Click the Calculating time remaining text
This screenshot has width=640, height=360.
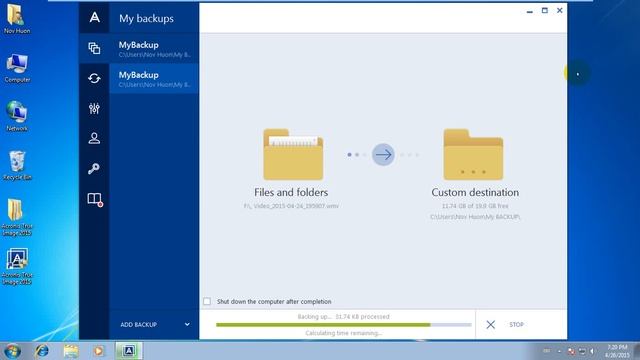click(343, 333)
